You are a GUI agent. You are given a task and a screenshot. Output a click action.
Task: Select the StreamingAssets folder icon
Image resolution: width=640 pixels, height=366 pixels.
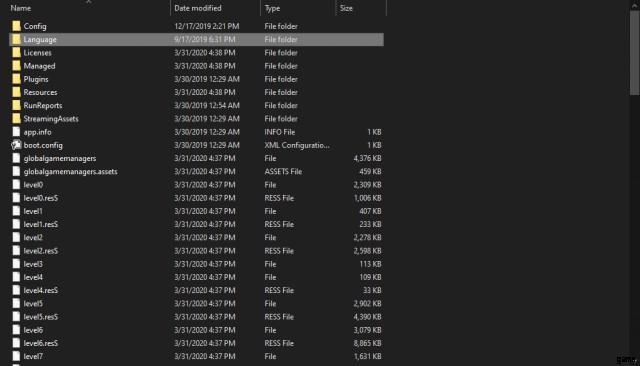point(16,119)
